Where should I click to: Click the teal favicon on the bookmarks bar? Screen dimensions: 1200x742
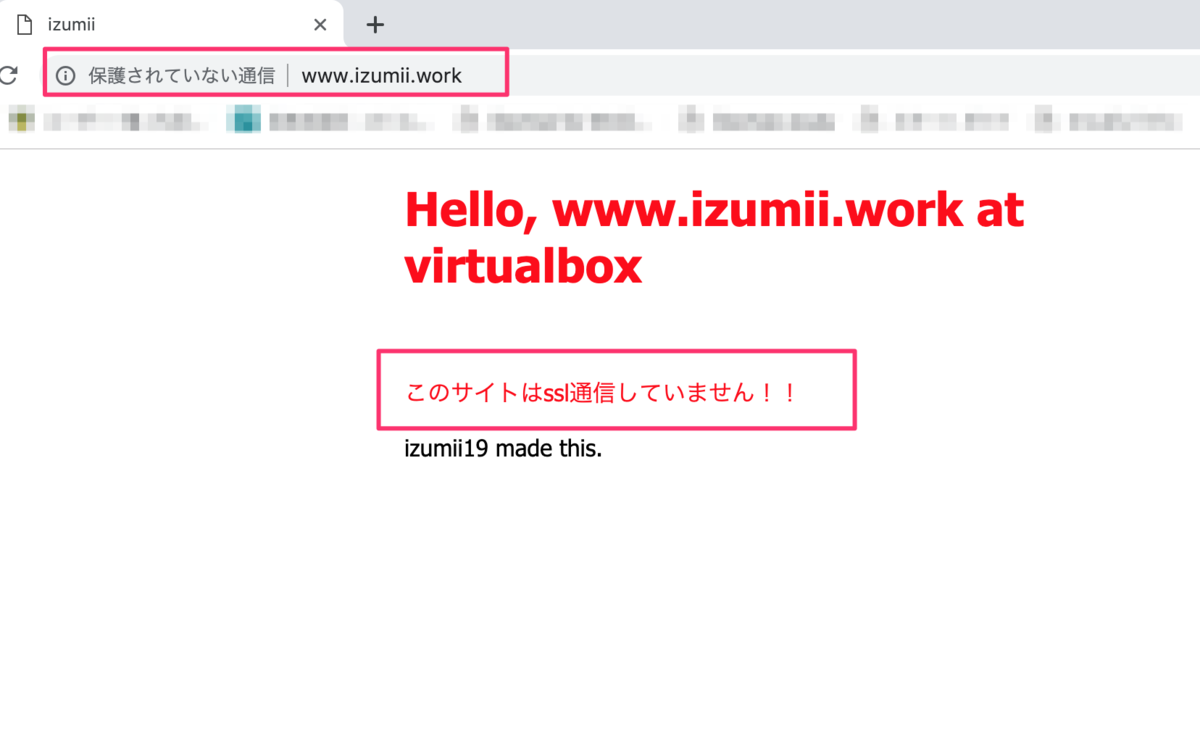point(243,119)
